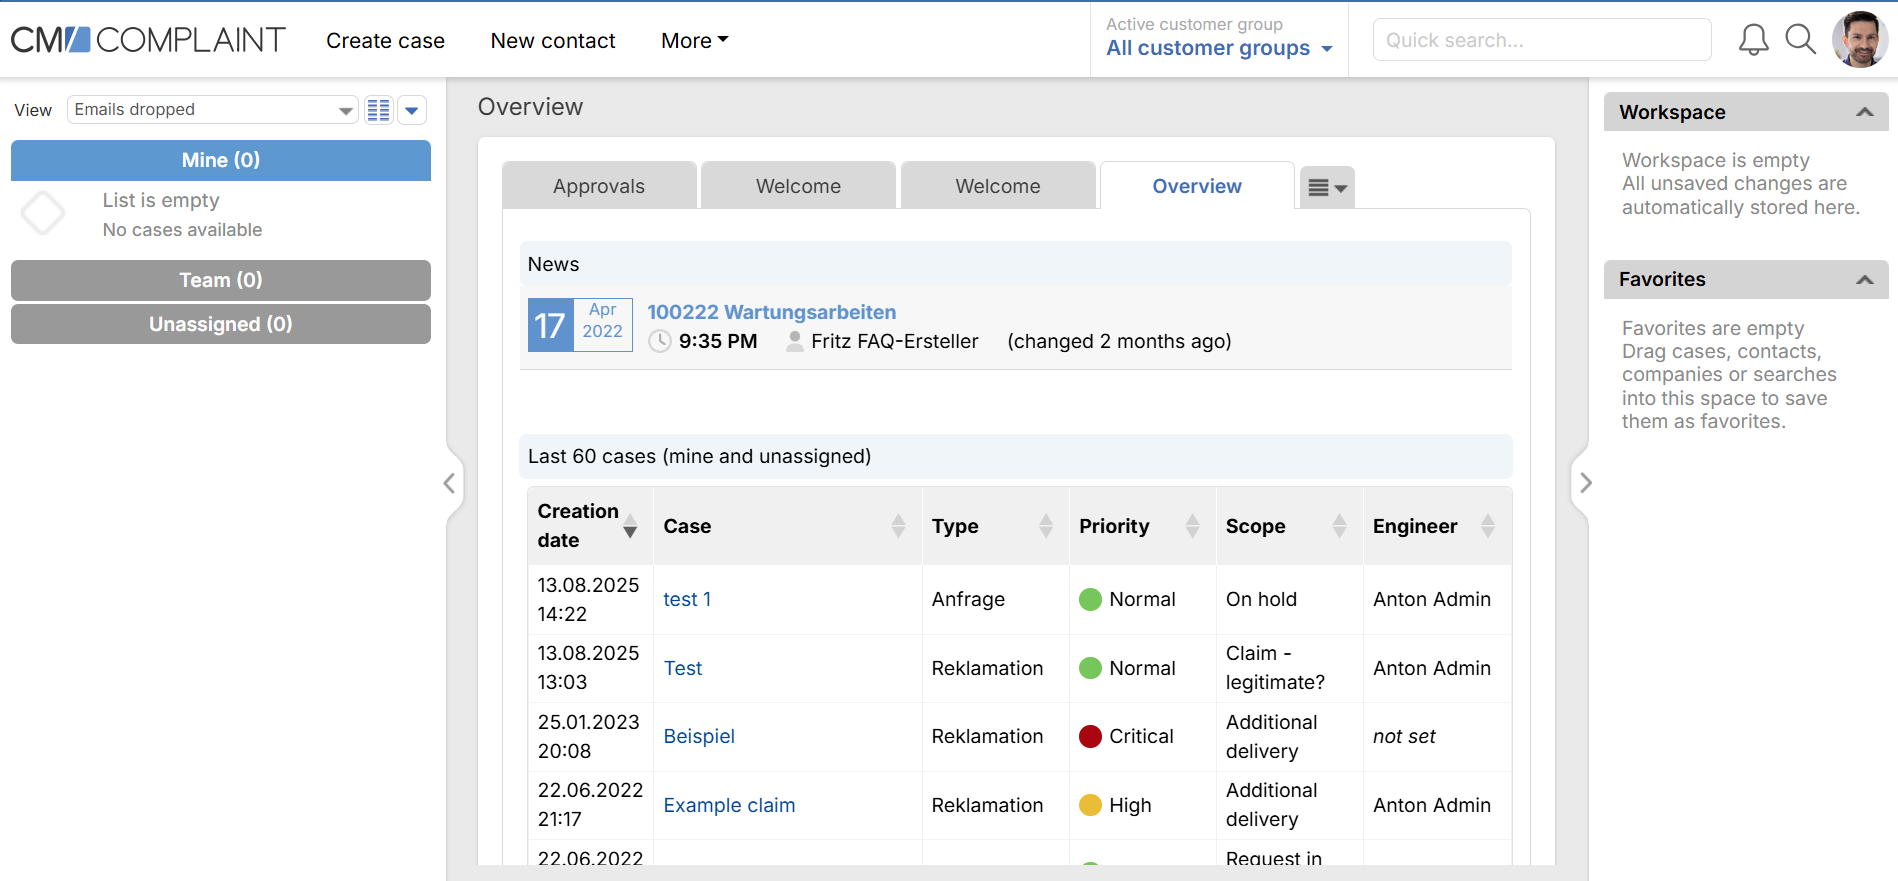
Task: Select the Overview tab
Action: click(1197, 186)
